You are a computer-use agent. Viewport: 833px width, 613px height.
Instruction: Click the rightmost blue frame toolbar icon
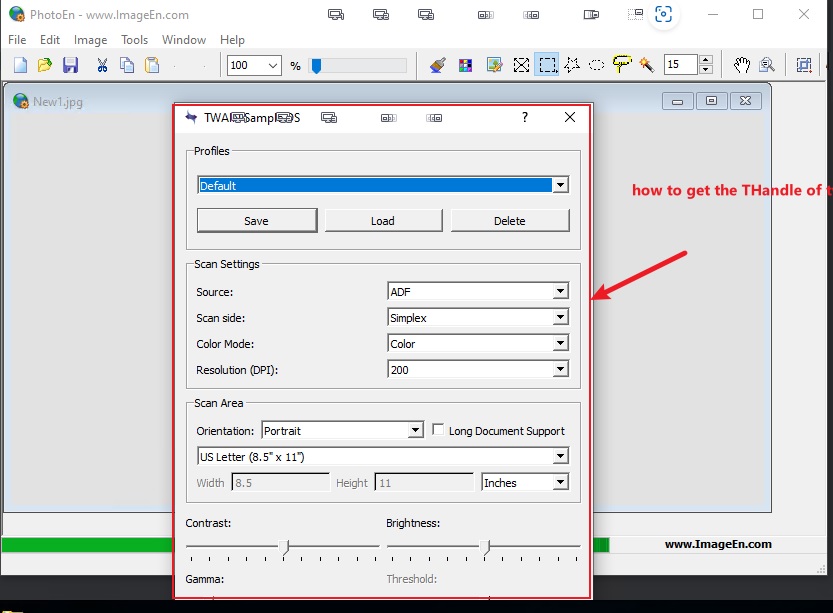coord(804,65)
